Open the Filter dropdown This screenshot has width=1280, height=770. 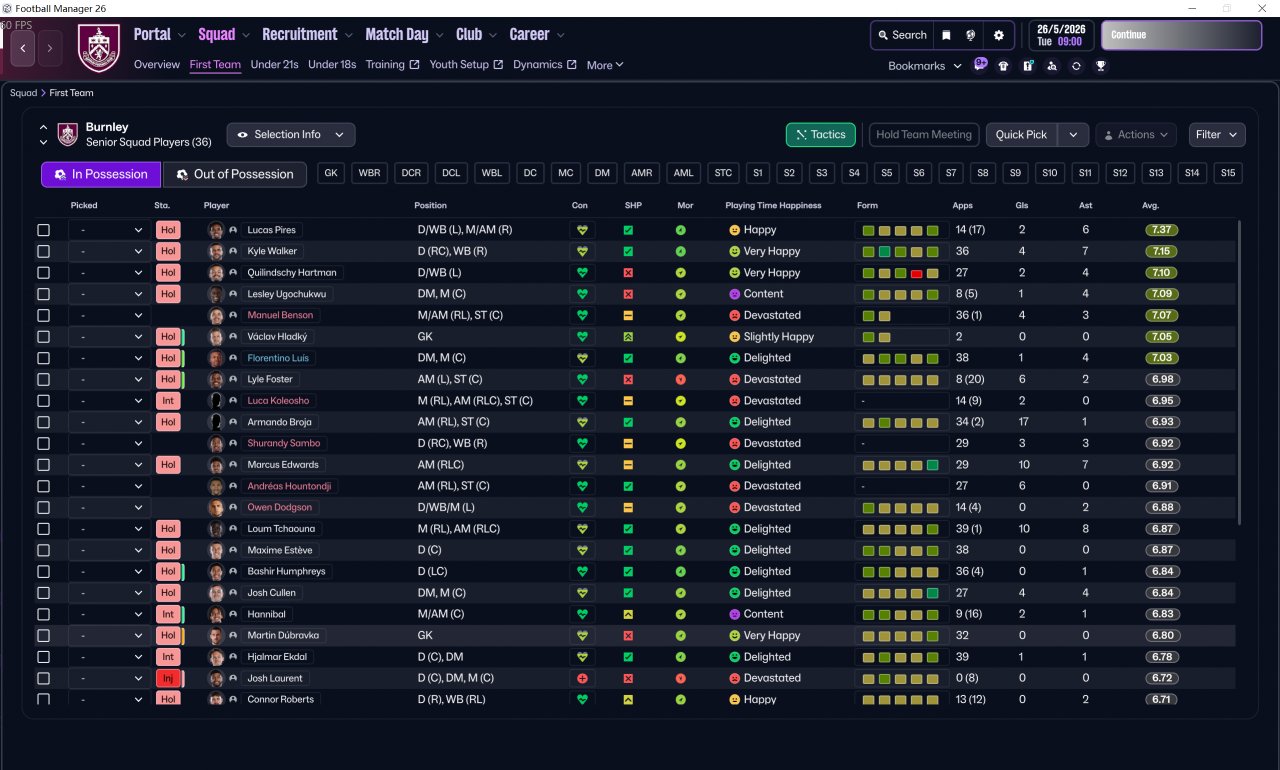tap(1216, 135)
